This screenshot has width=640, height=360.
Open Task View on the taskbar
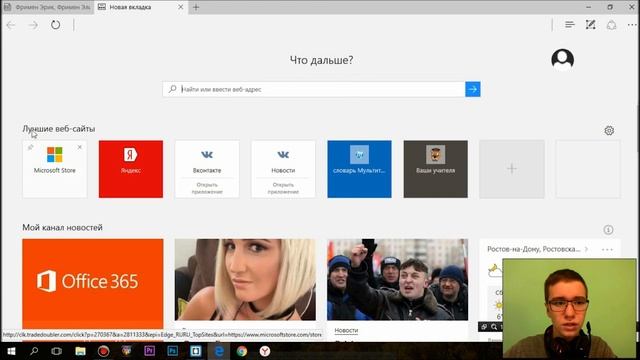tap(57, 351)
